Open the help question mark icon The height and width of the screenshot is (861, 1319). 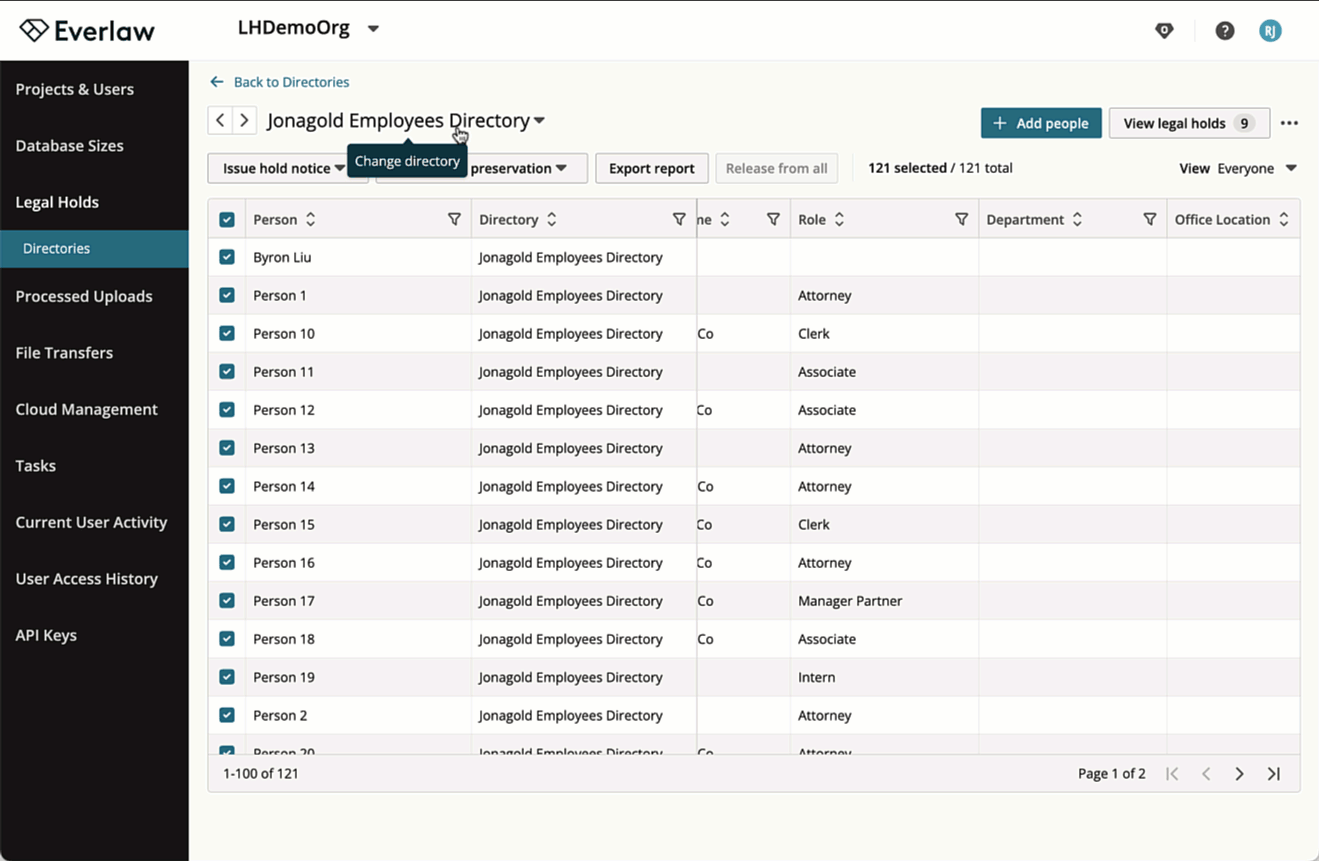(x=1224, y=31)
